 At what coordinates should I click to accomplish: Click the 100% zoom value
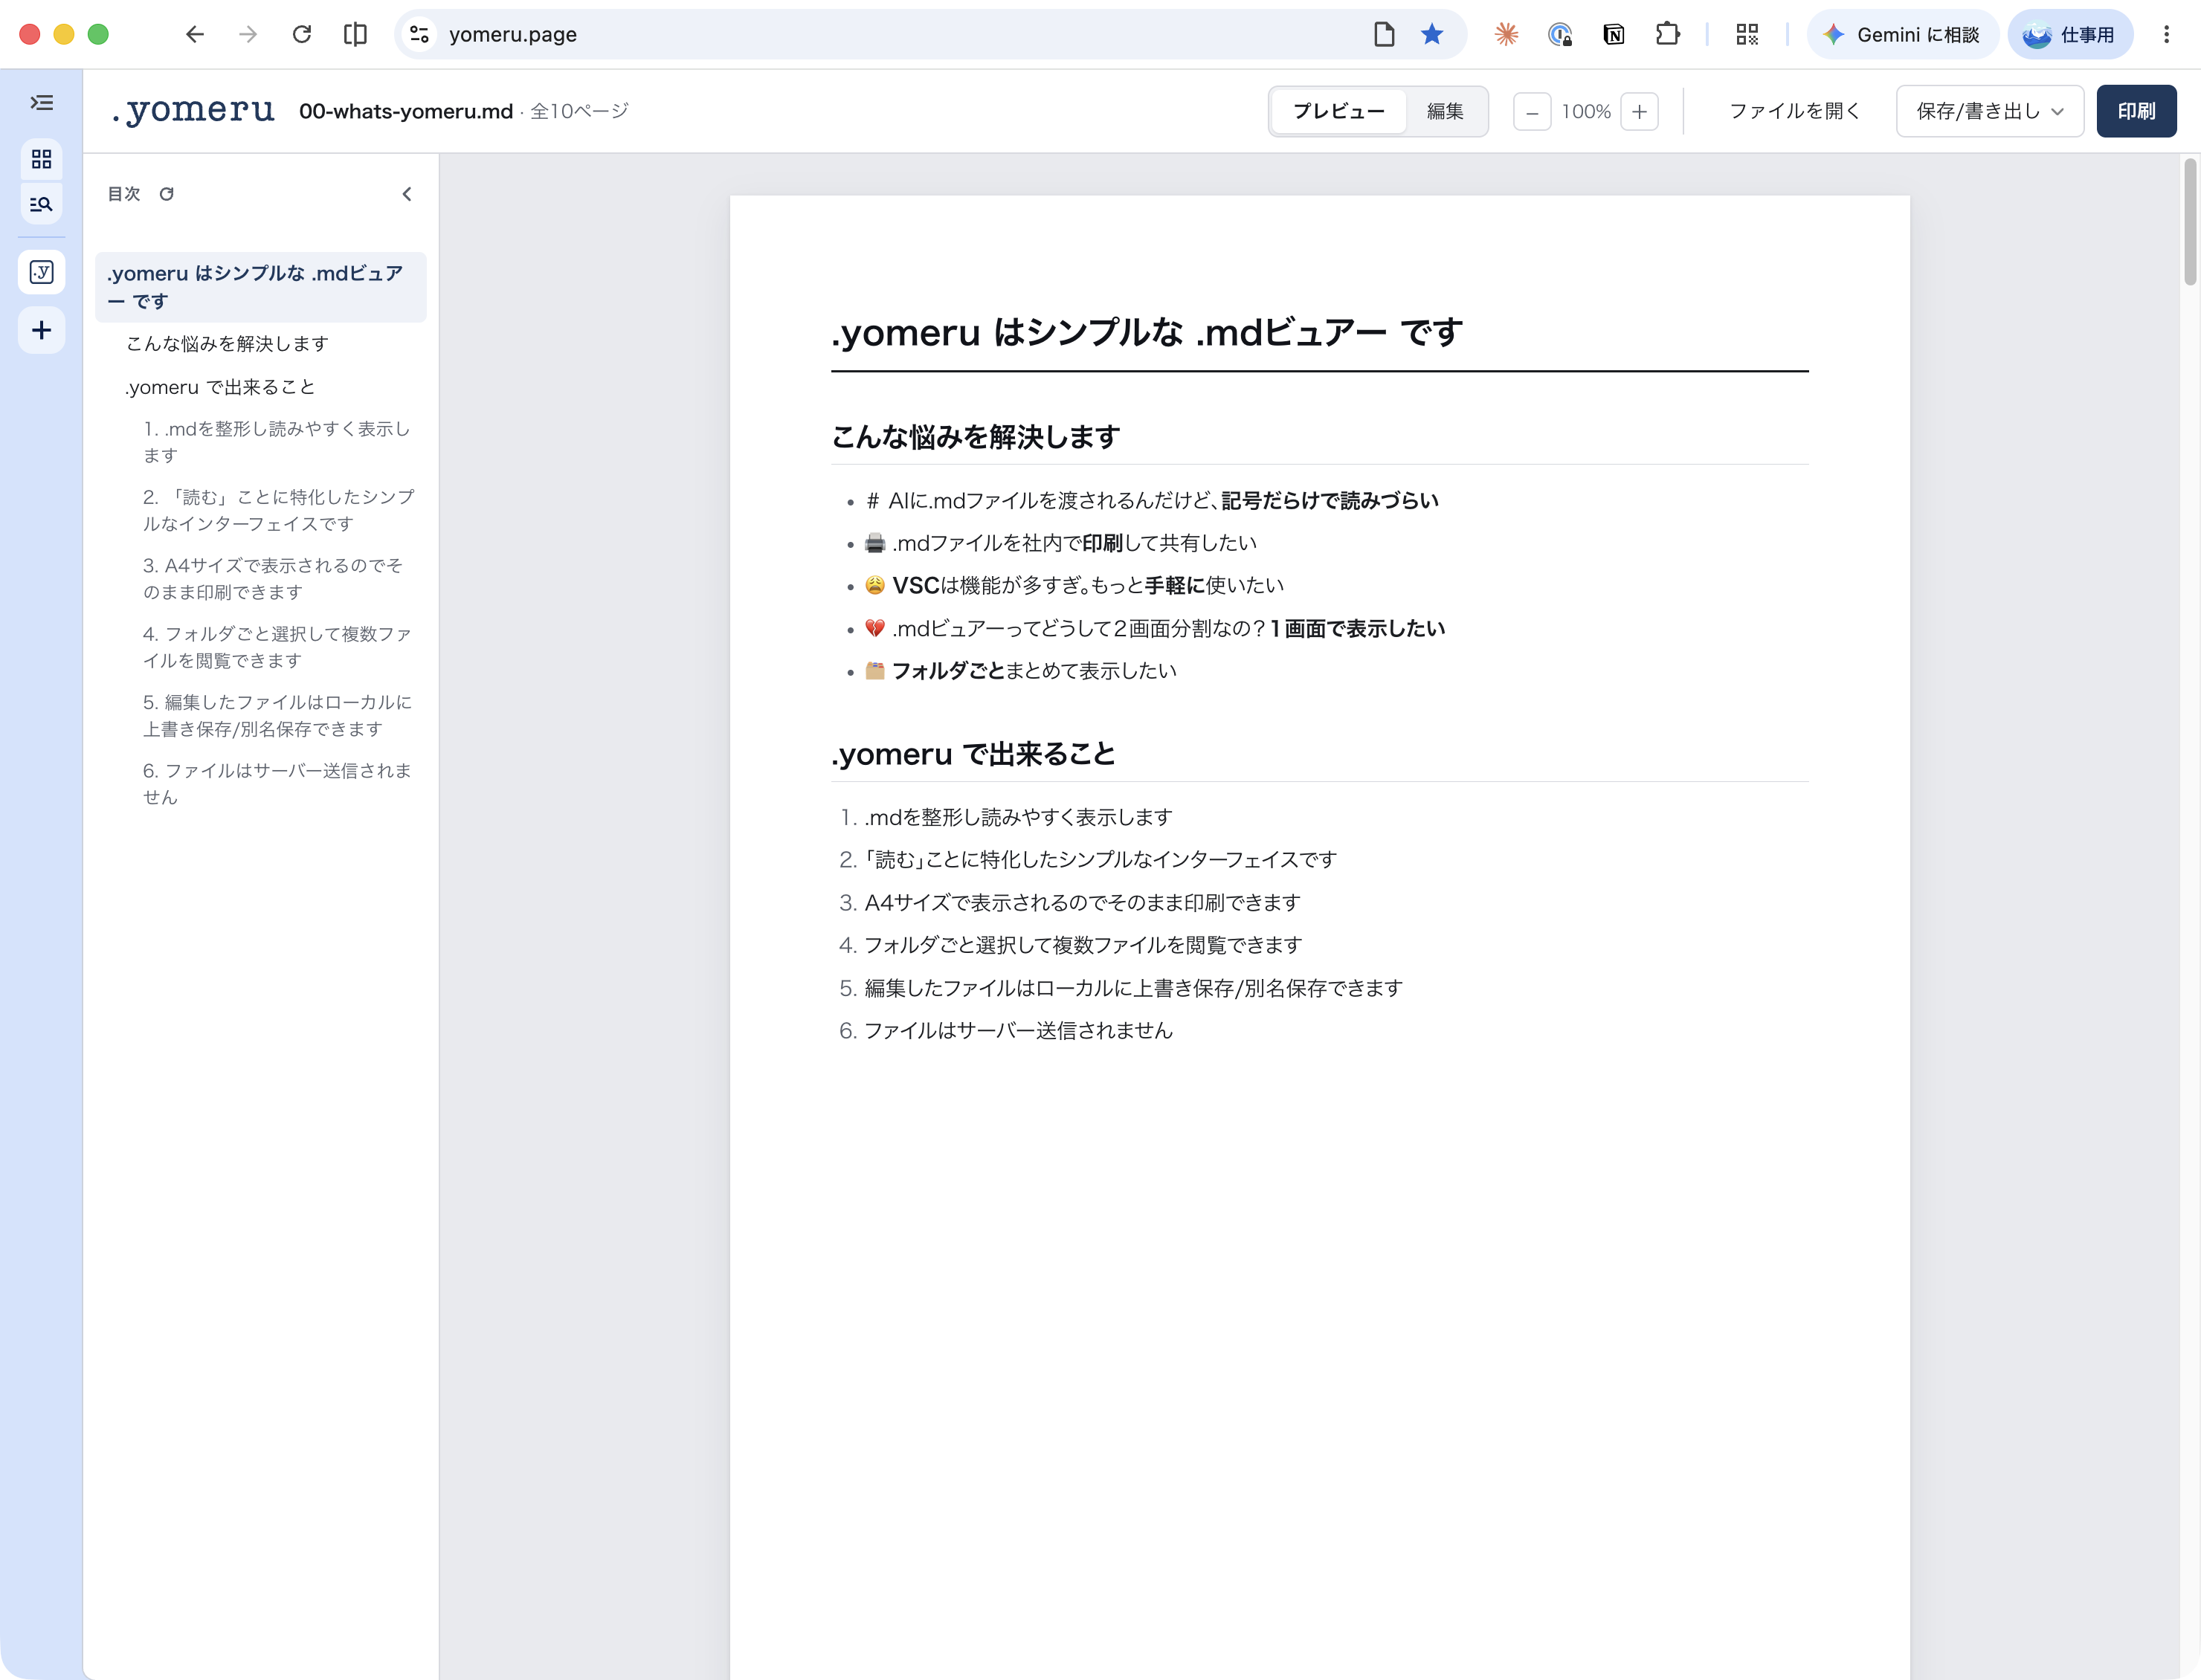point(1585,112)
